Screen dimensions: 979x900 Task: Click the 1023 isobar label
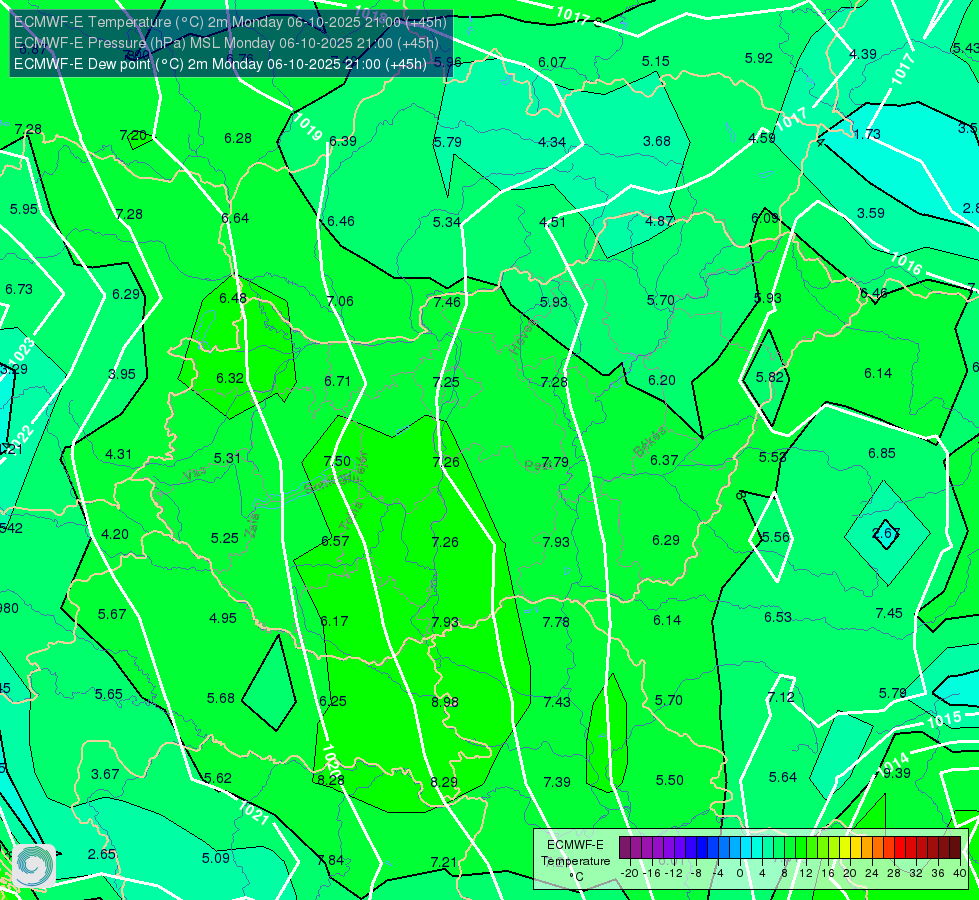(22, 353)
